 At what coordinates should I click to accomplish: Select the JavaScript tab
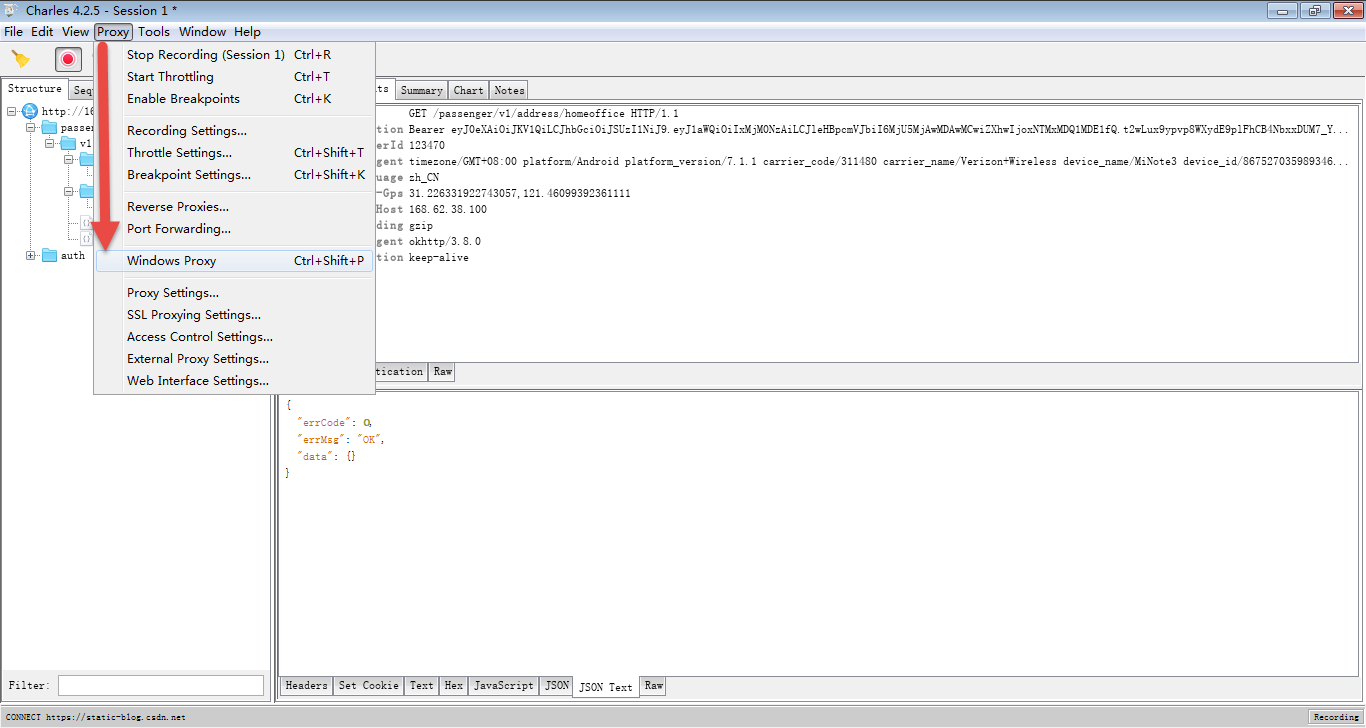(504, 686)
